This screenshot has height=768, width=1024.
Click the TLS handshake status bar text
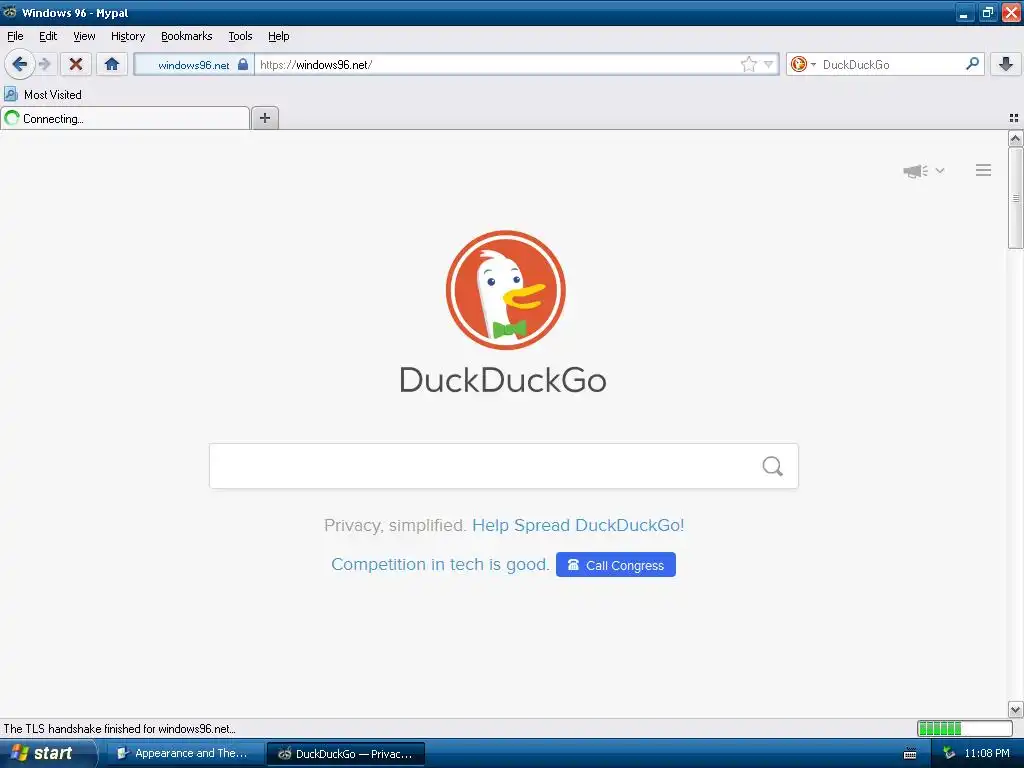120,728
